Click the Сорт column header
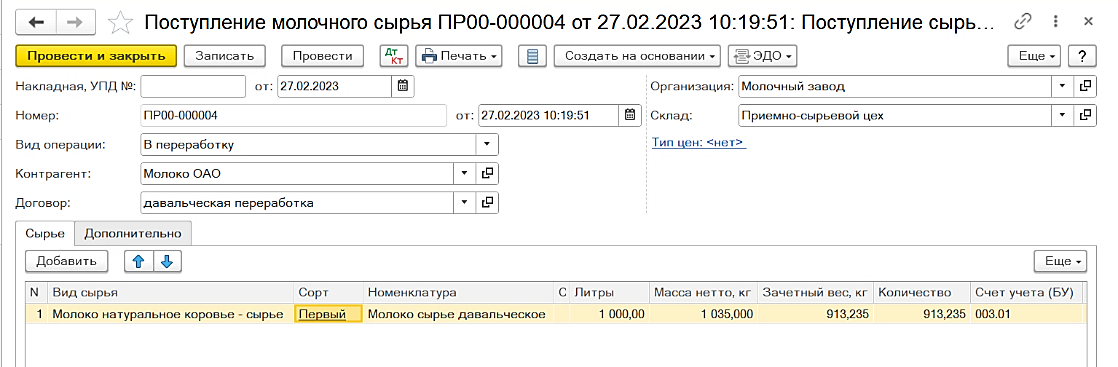This screenshot has height=367, width=1118. click(x=329, y=293)
